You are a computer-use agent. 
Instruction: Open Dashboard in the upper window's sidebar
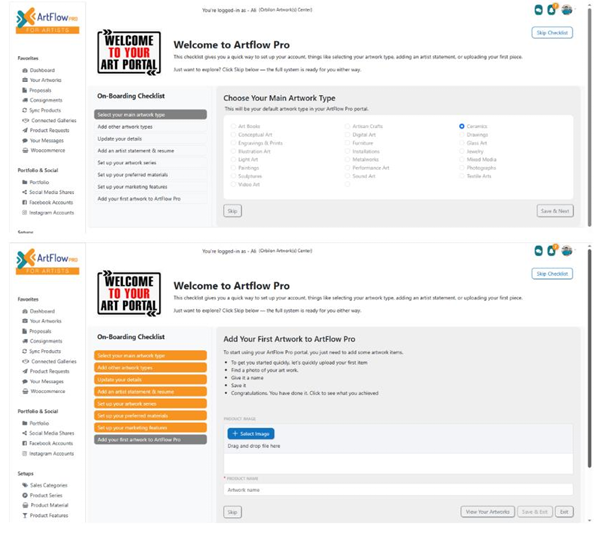(42, 71)
